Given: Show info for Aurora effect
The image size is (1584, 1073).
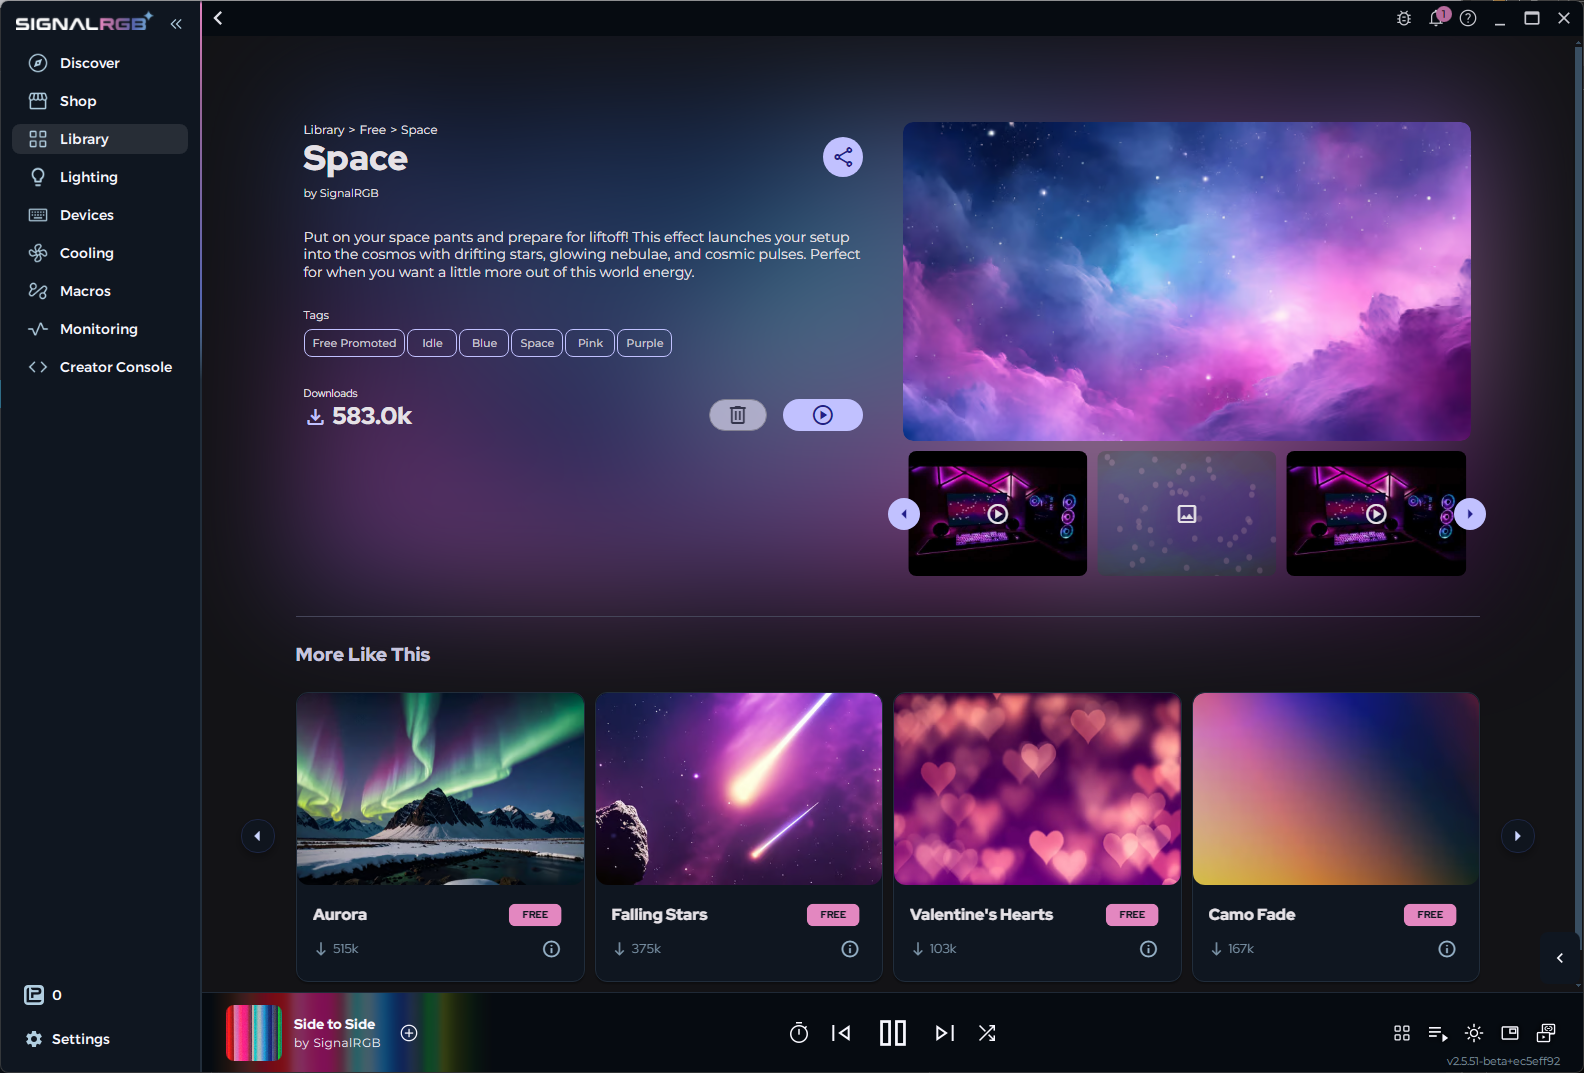Looking at the screenshot, I should [551, 949].
